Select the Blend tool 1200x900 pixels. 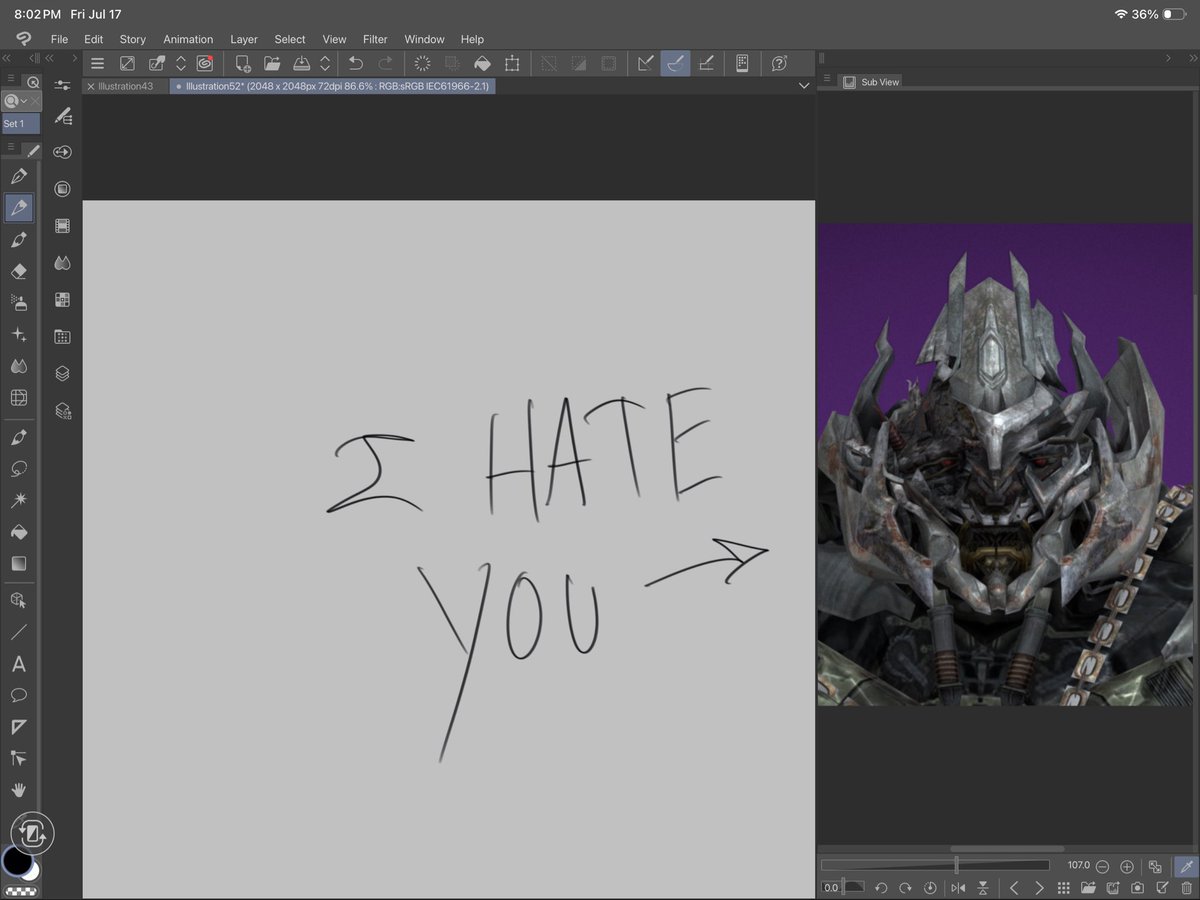point(18,366)
